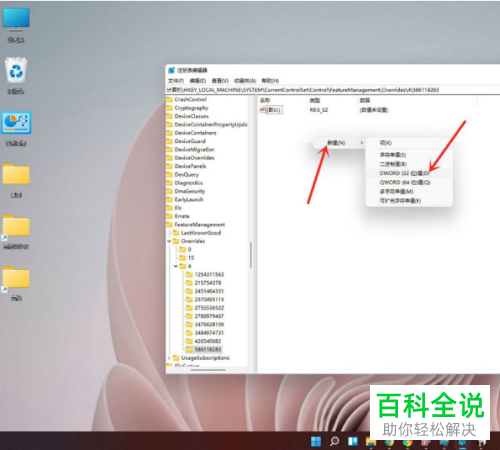Image resolution: width=500 pixels, height=450 pixels.
Task: Collapse the Overrides tree node
Action: 169,241
